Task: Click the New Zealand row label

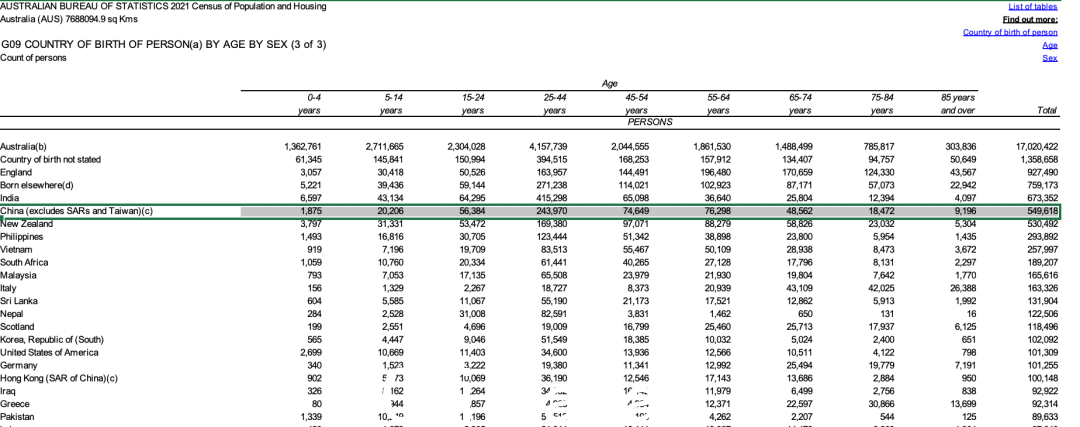Action: [x=26, y=224]
